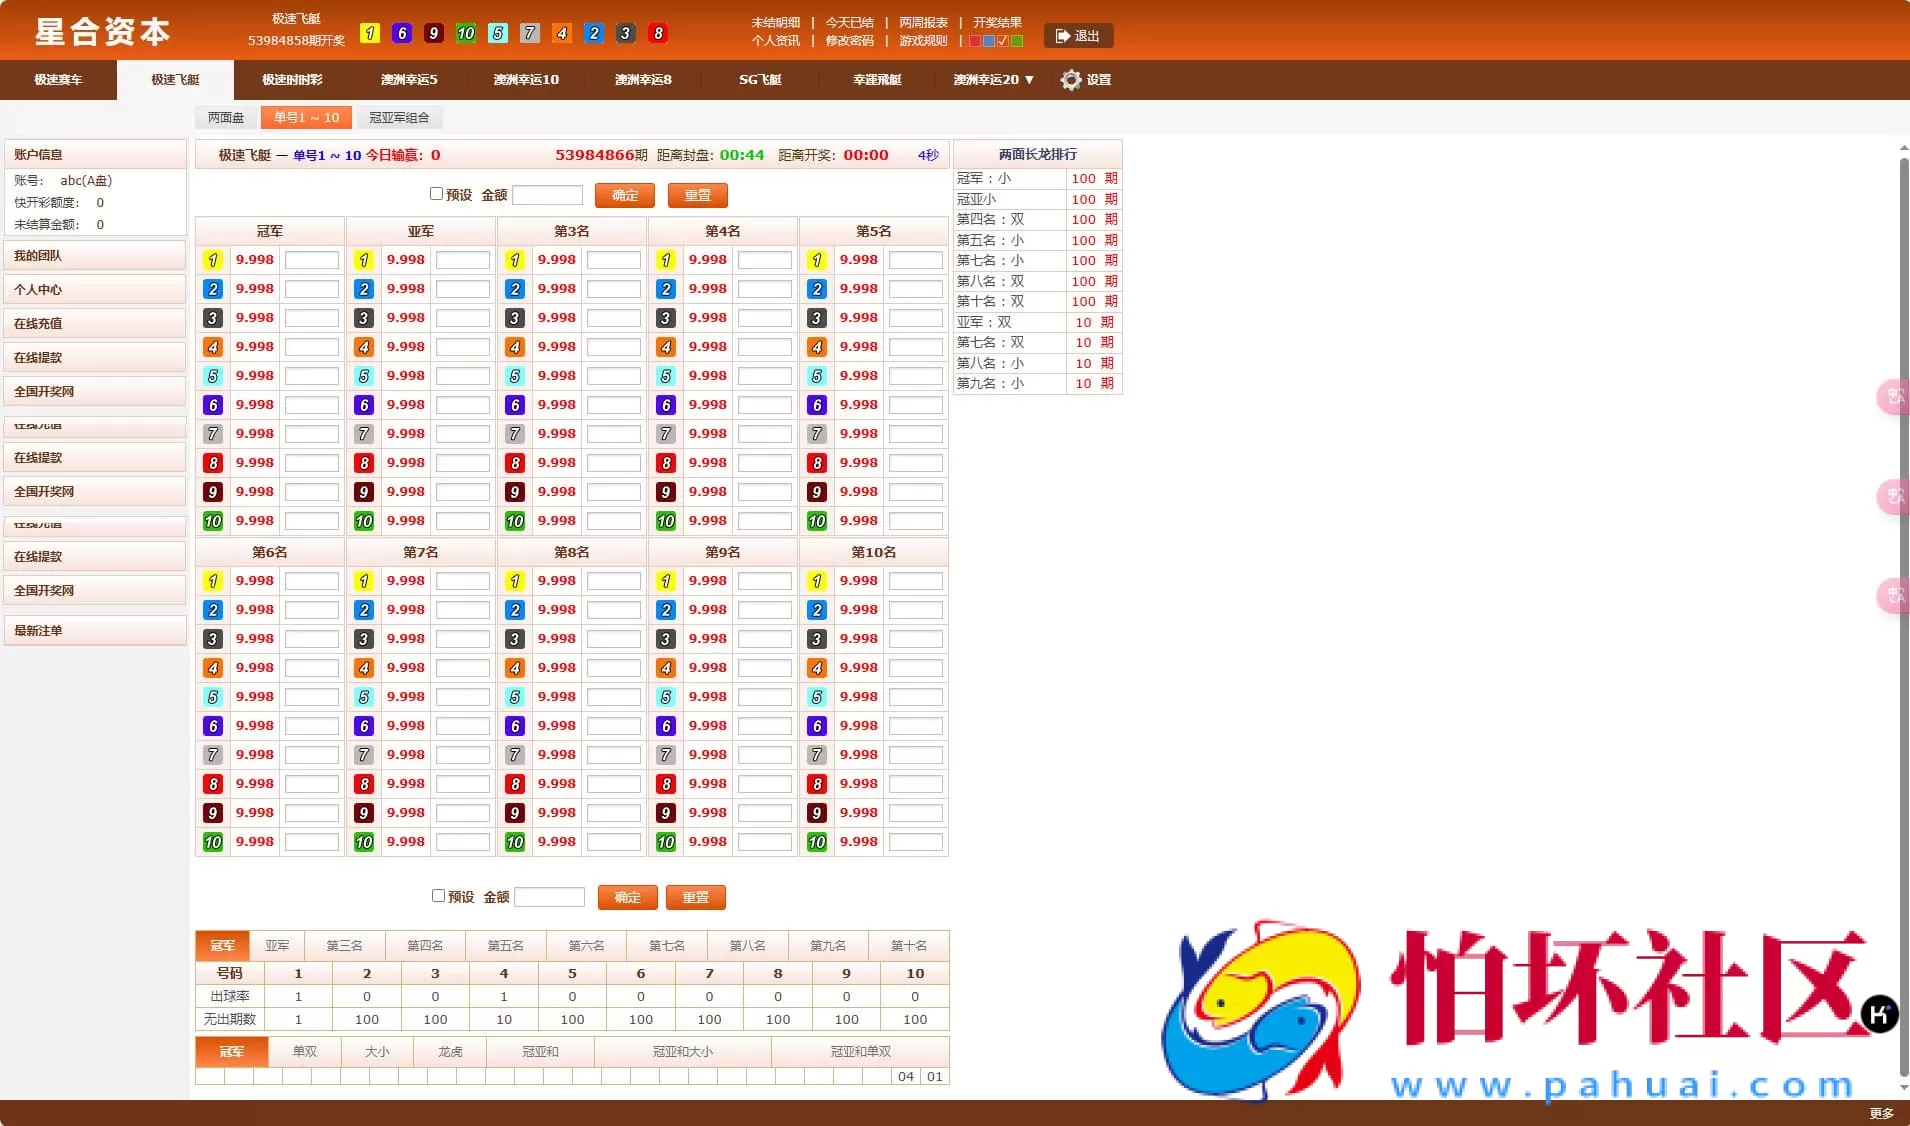The image size is (1910, 1126).
Task: Click the purple number 6 ball in header
Action: coord(402,33)
